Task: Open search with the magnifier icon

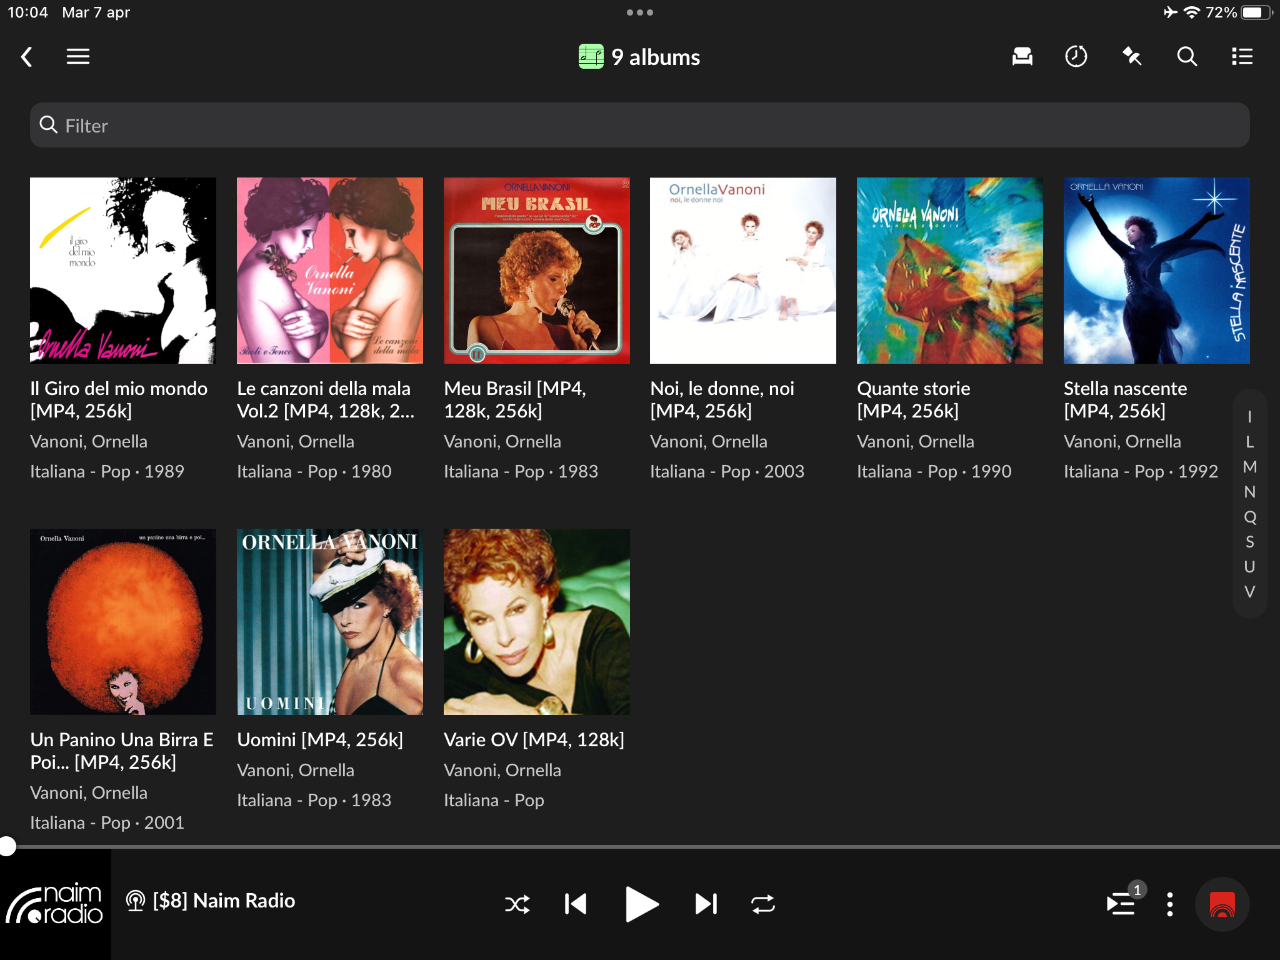Action: pos(1187,57)
